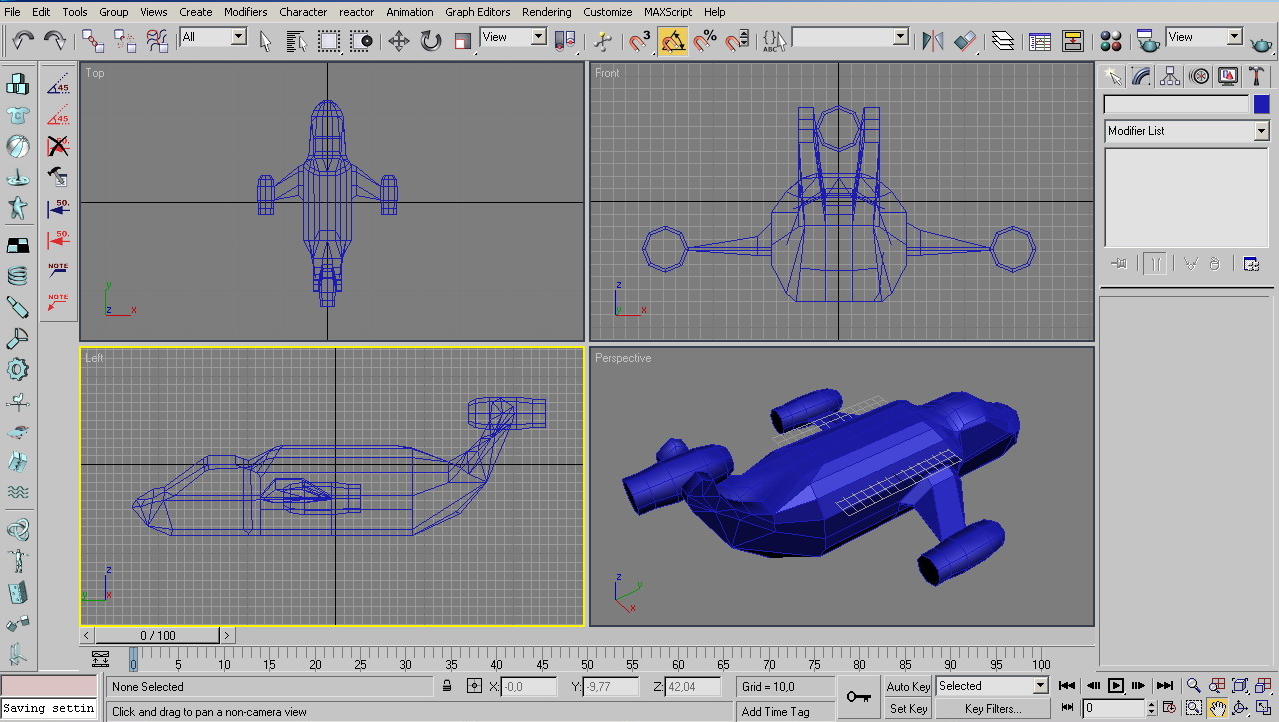The image size is (1279, 722).
Task: Select the Select and Move tool
Action: pyautogui.click(x=398, y=41)
